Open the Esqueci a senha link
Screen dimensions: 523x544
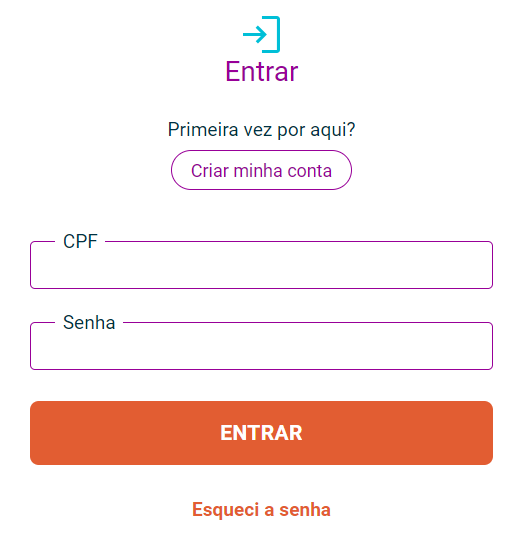(261, 509)
